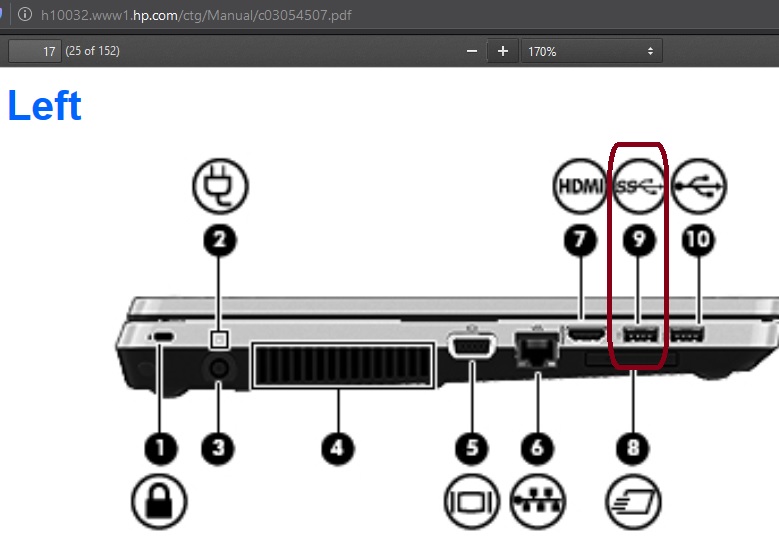Click the site information icon in address bar
The width and height of the screenshot is (779, 547).
[24, 14]
